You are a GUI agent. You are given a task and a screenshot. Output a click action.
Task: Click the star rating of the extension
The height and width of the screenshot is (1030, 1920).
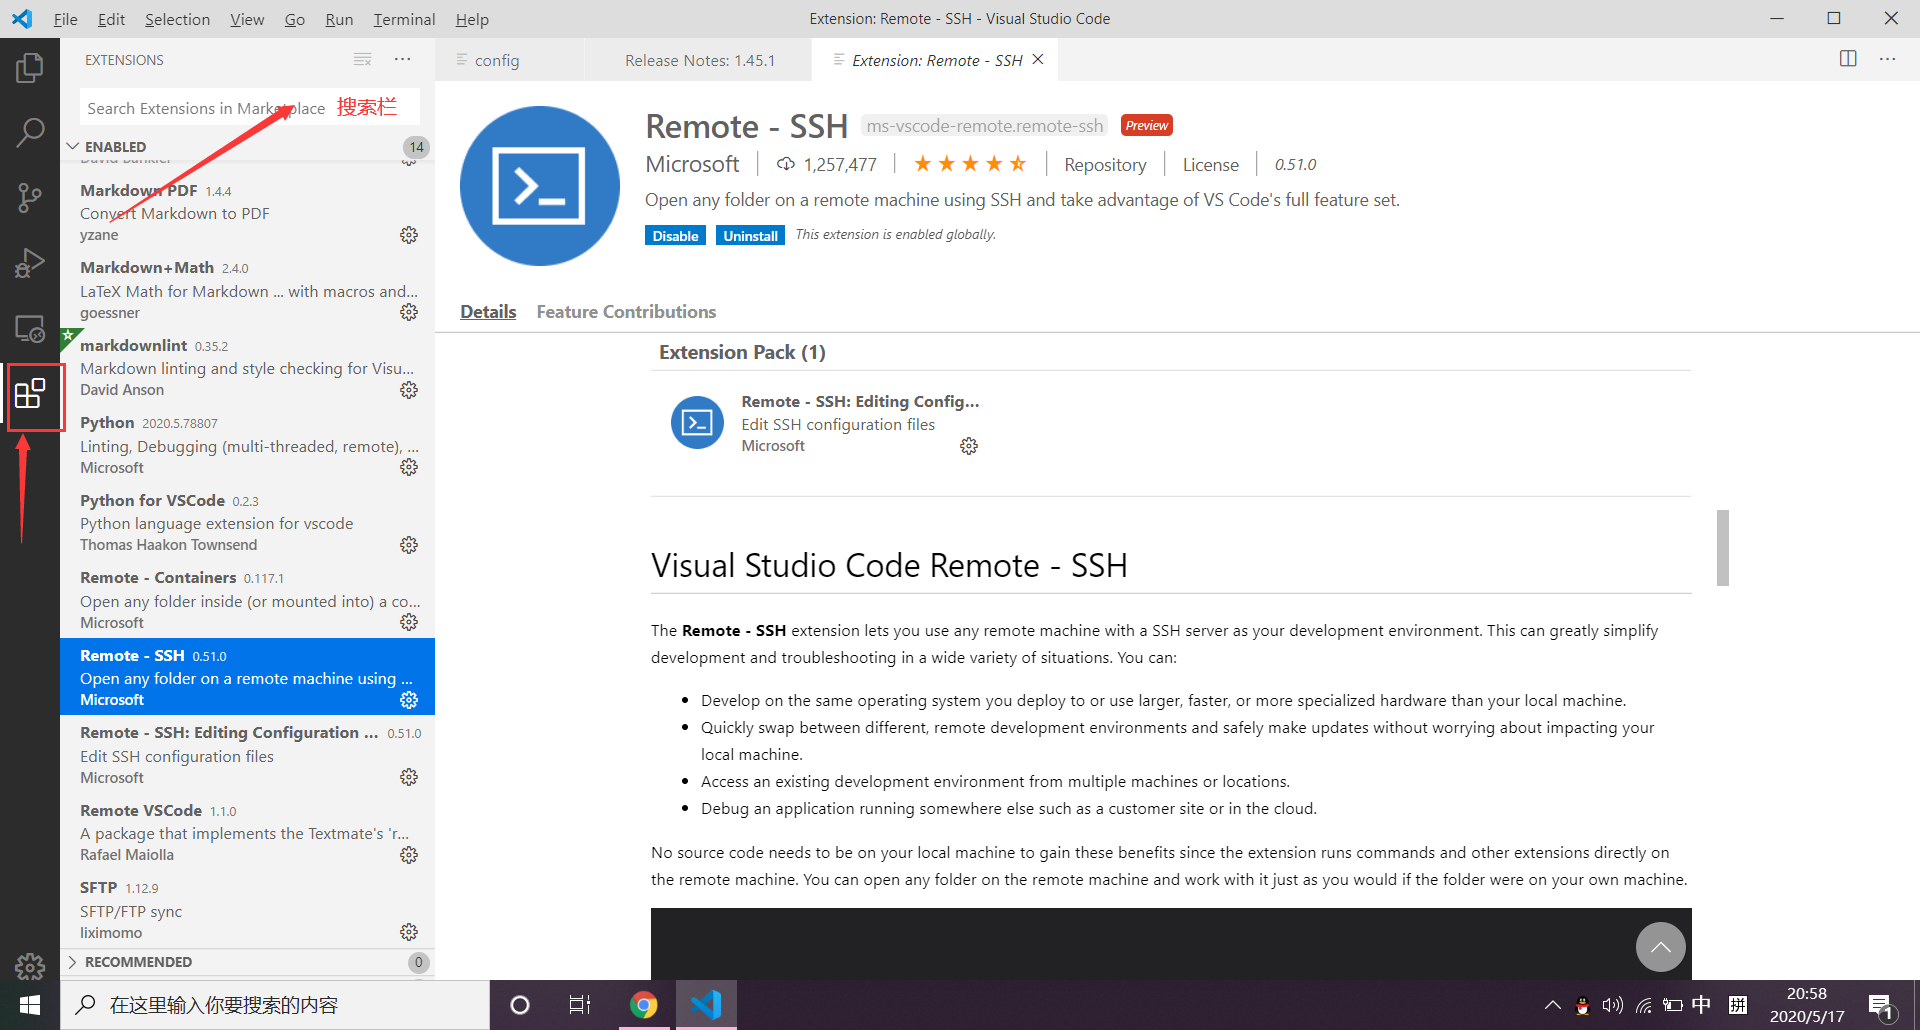pos(969,164)
